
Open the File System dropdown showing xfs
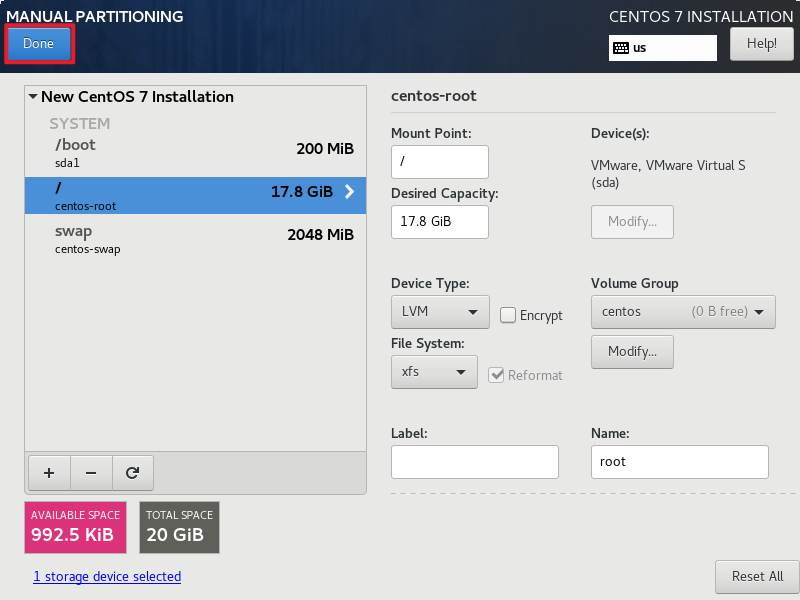coord(434,371)
